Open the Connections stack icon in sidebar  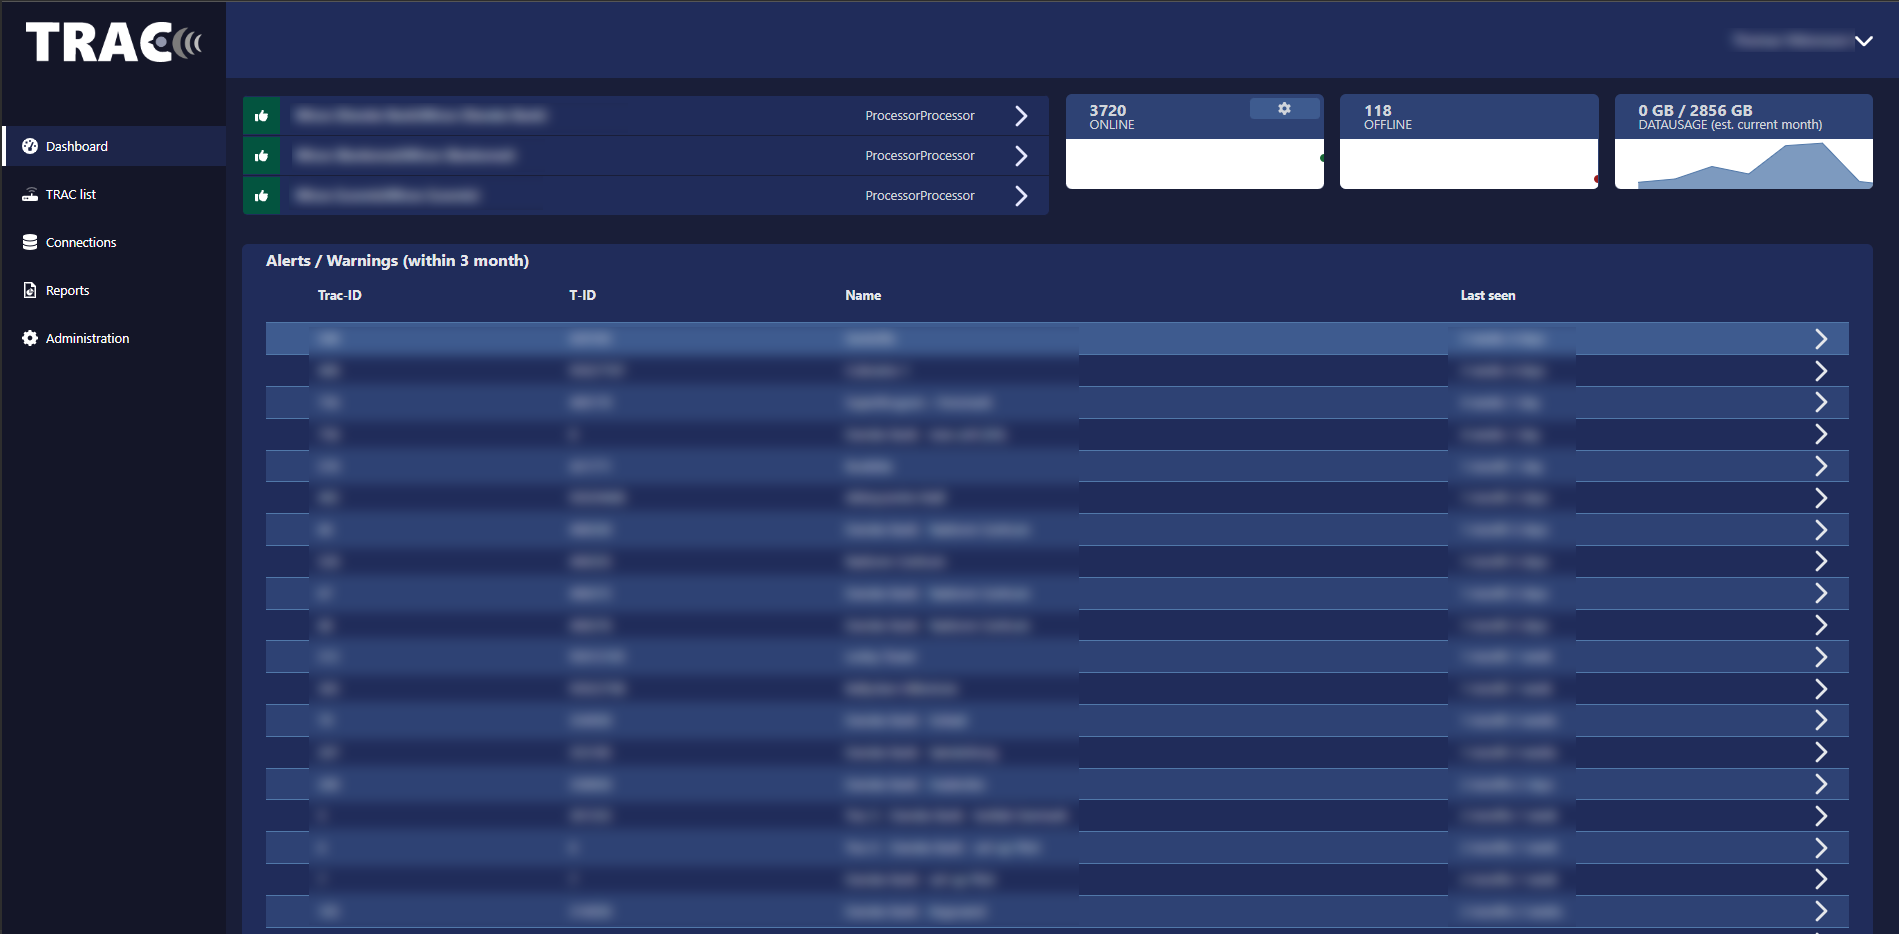[x=31, y=242]
